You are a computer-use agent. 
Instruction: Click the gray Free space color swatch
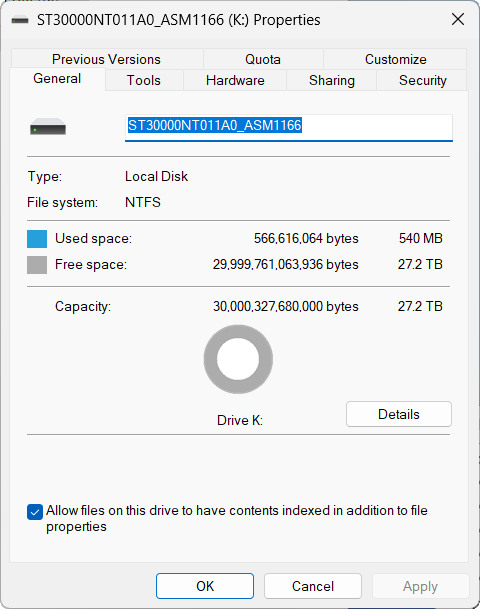[x=37, y=265]
